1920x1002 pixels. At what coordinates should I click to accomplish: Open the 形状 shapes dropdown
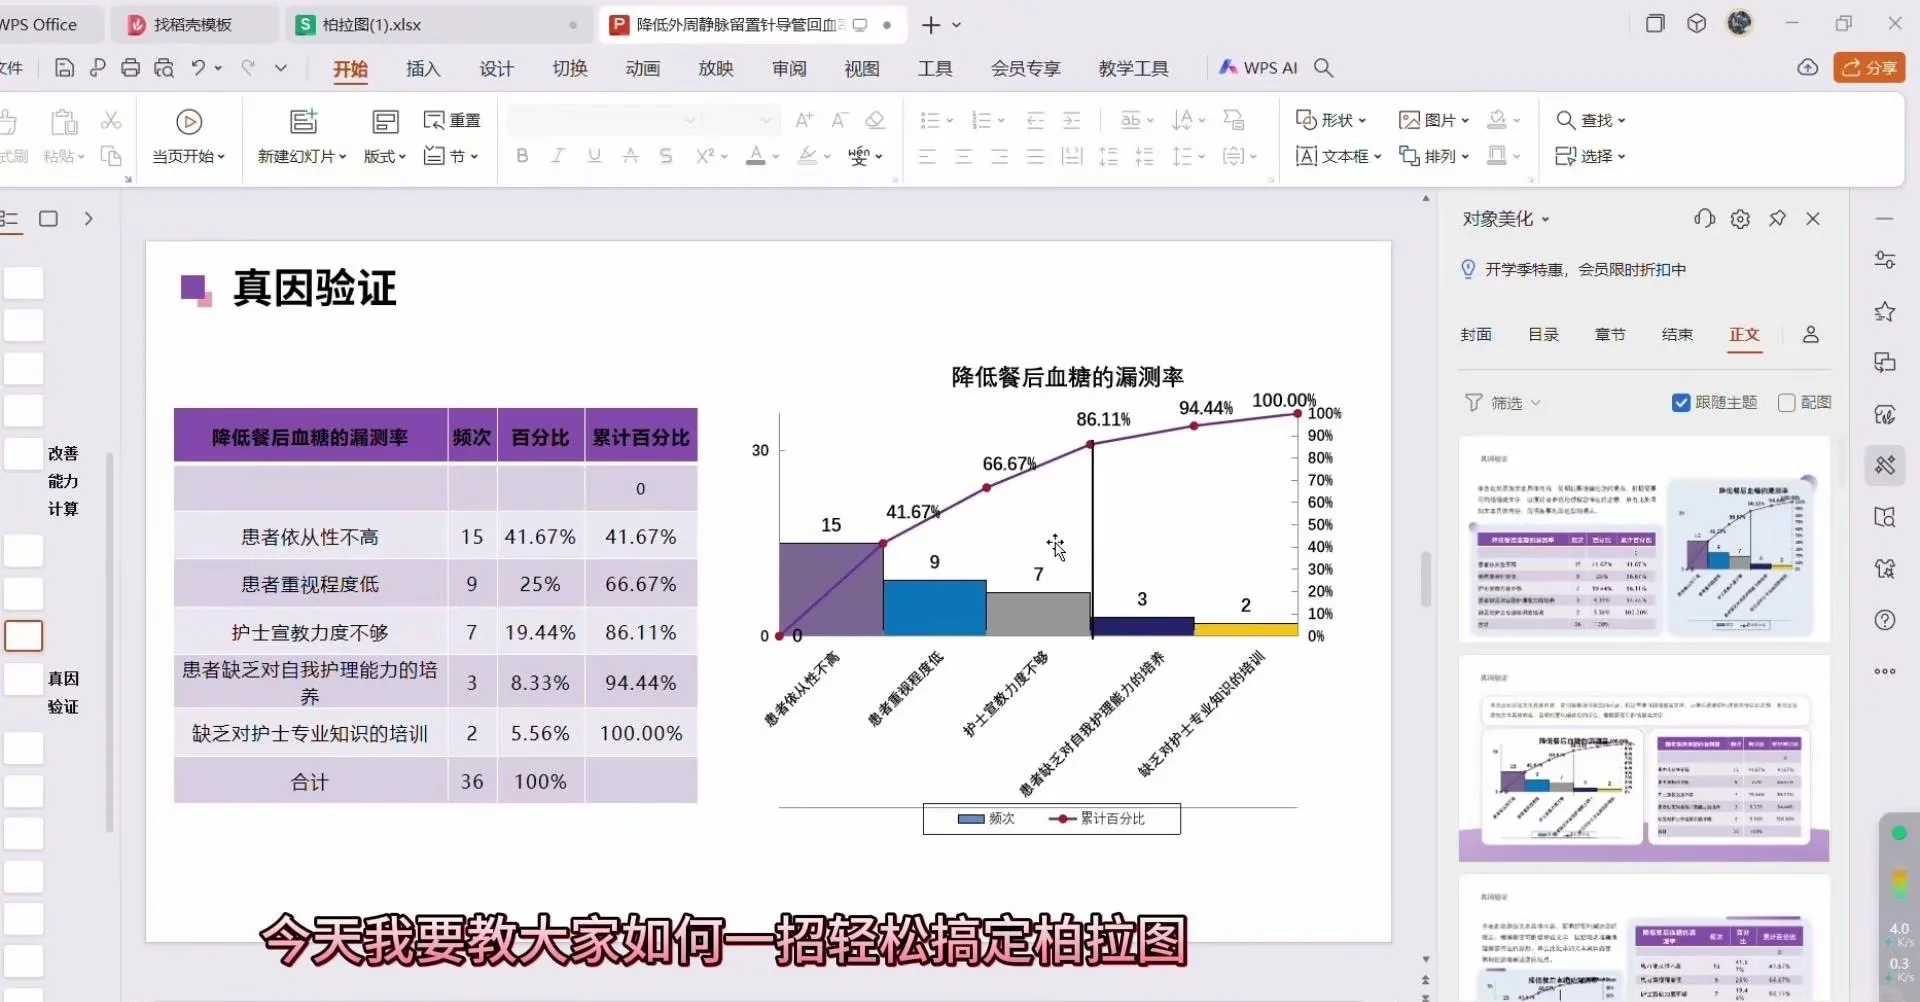coord(1331,120)
